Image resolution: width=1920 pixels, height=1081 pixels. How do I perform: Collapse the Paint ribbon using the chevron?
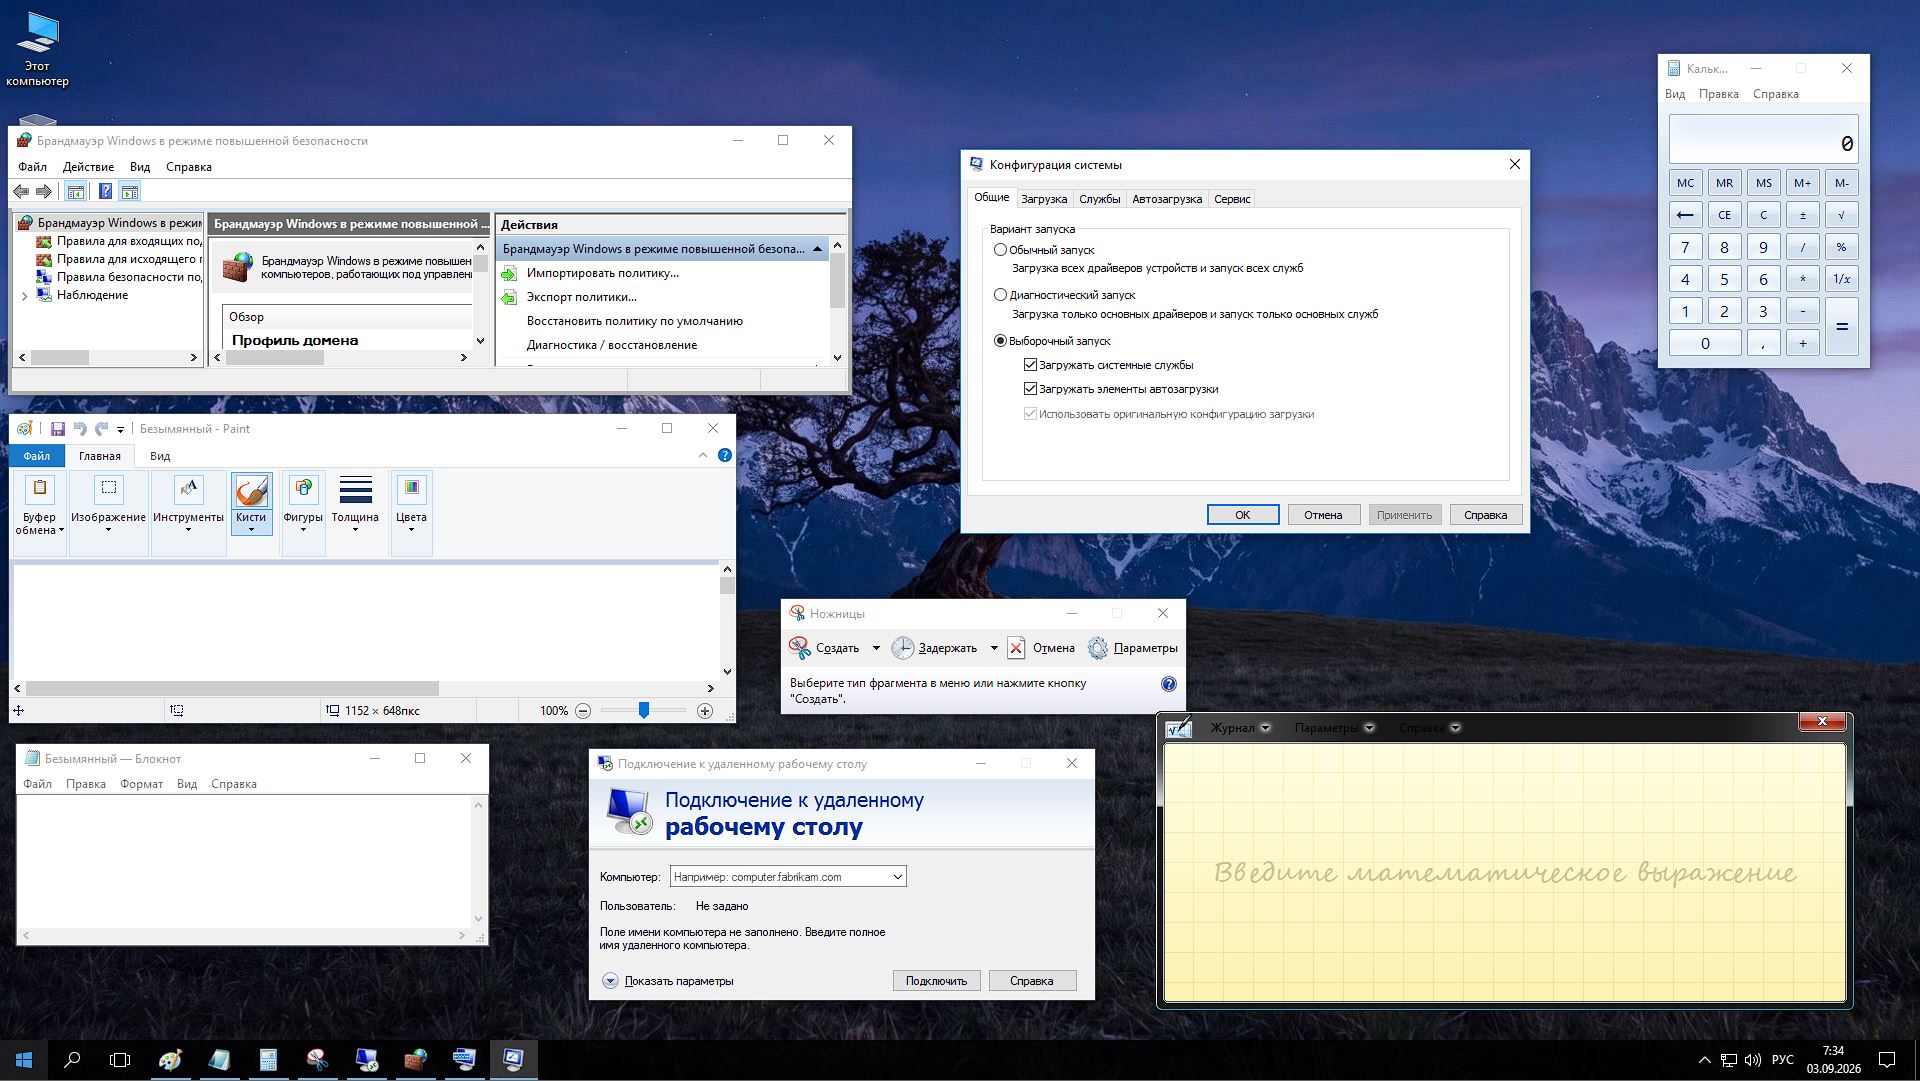(x=702, y=455)
